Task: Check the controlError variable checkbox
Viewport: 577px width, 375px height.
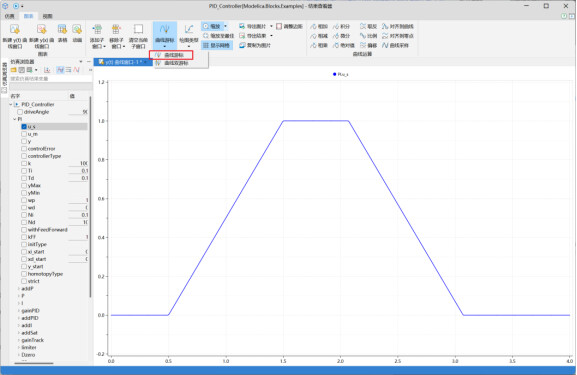Action: click(24, 149)
